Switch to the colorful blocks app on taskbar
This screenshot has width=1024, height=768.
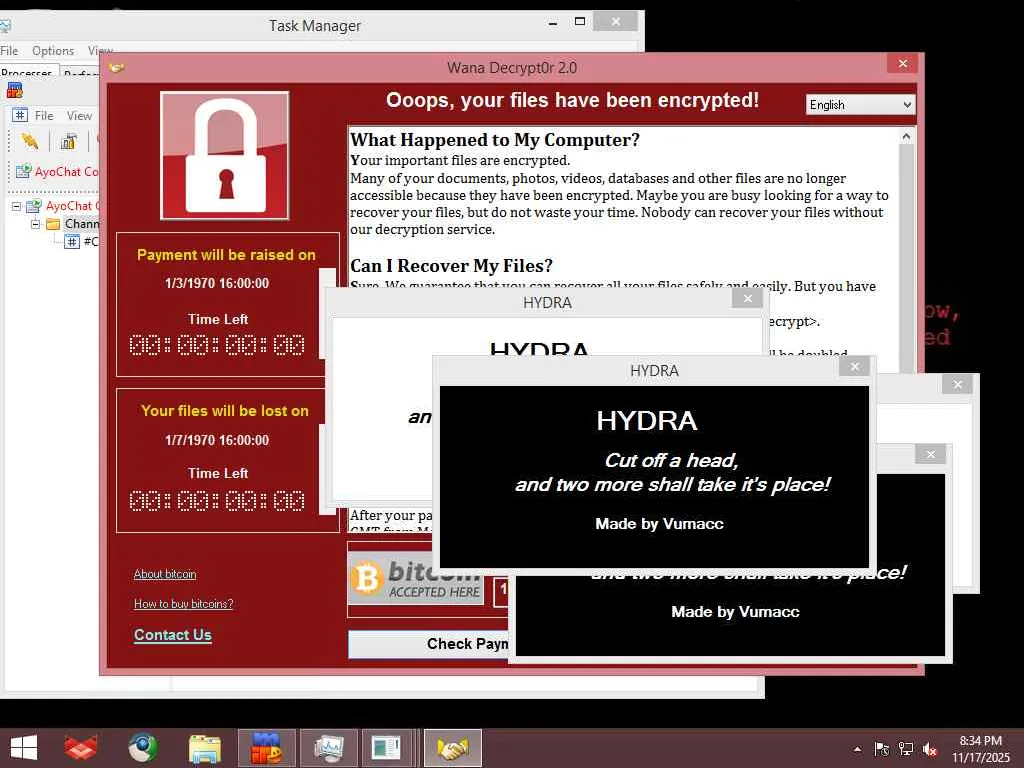point(266,748)
